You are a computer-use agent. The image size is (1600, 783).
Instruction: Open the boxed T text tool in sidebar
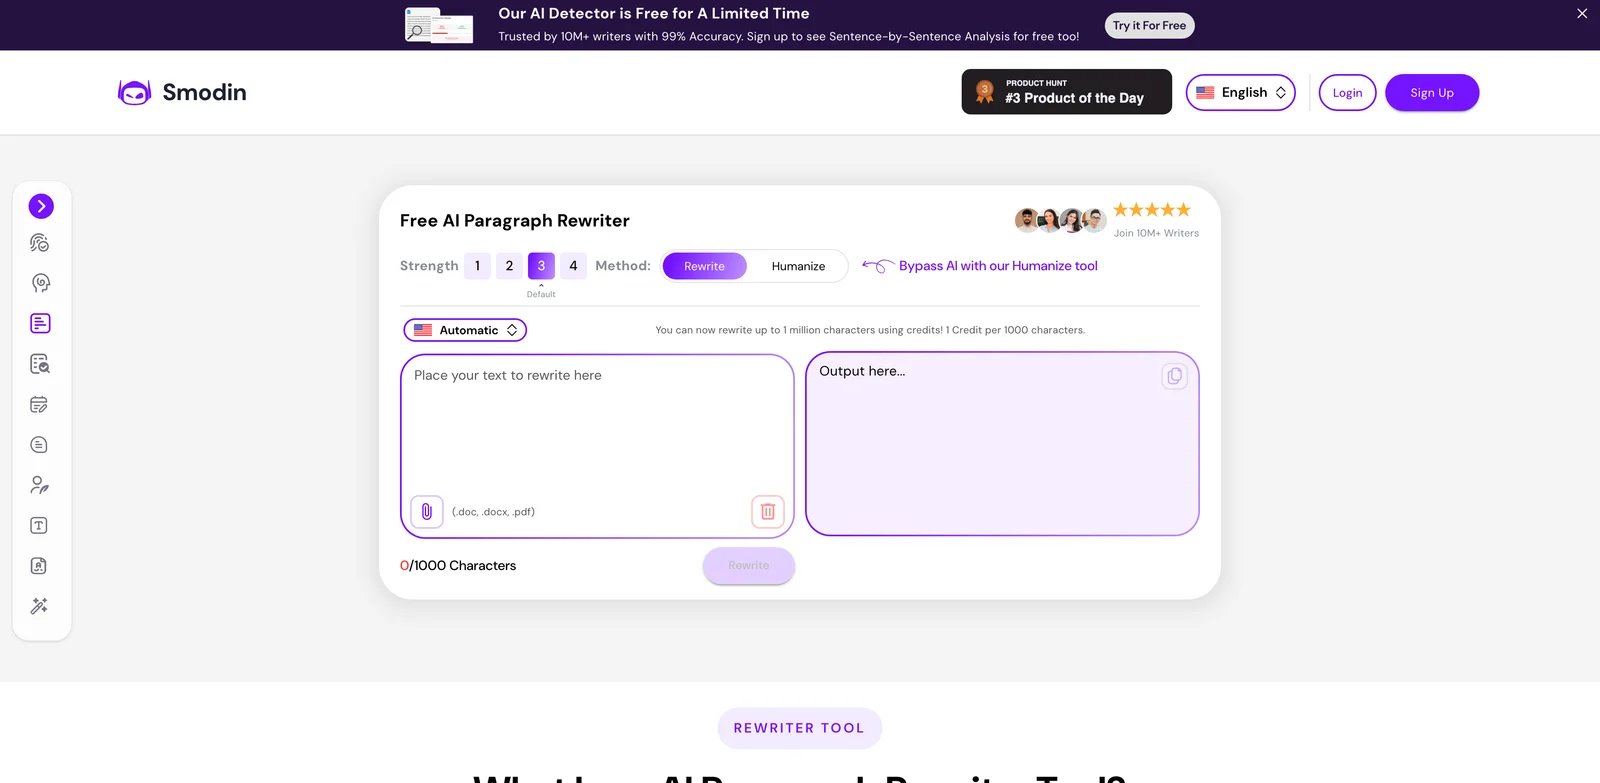tap(39, 525)
